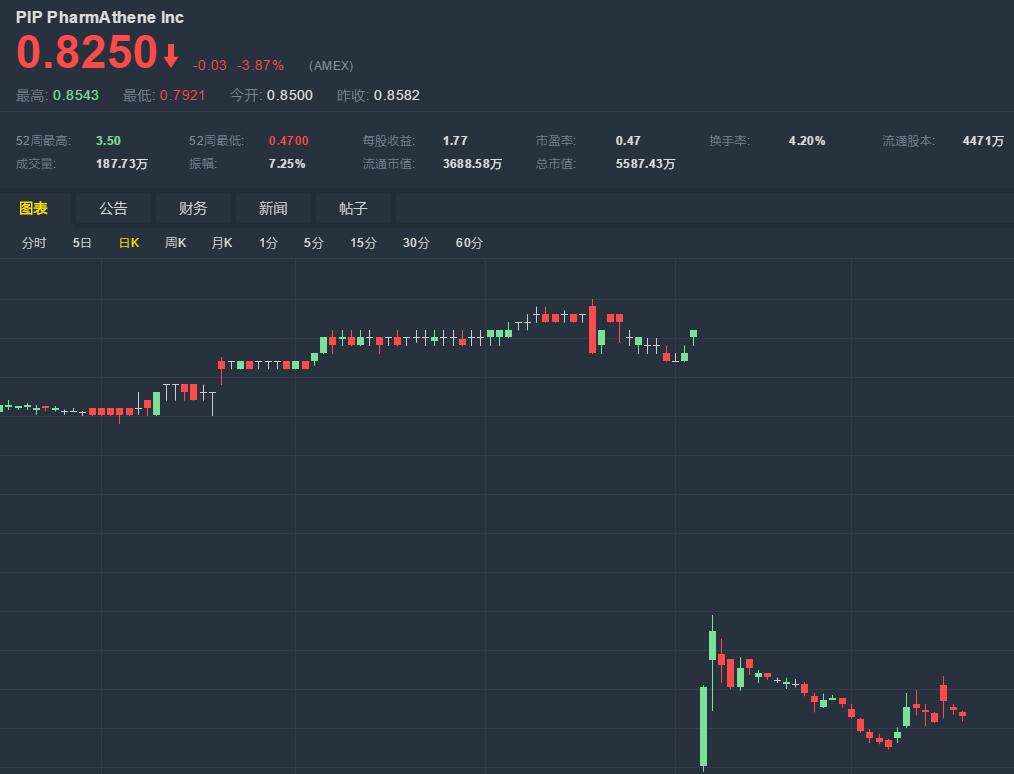Open the 帖子 tab
The image size is (1014, 774).
tap(353, 208)
